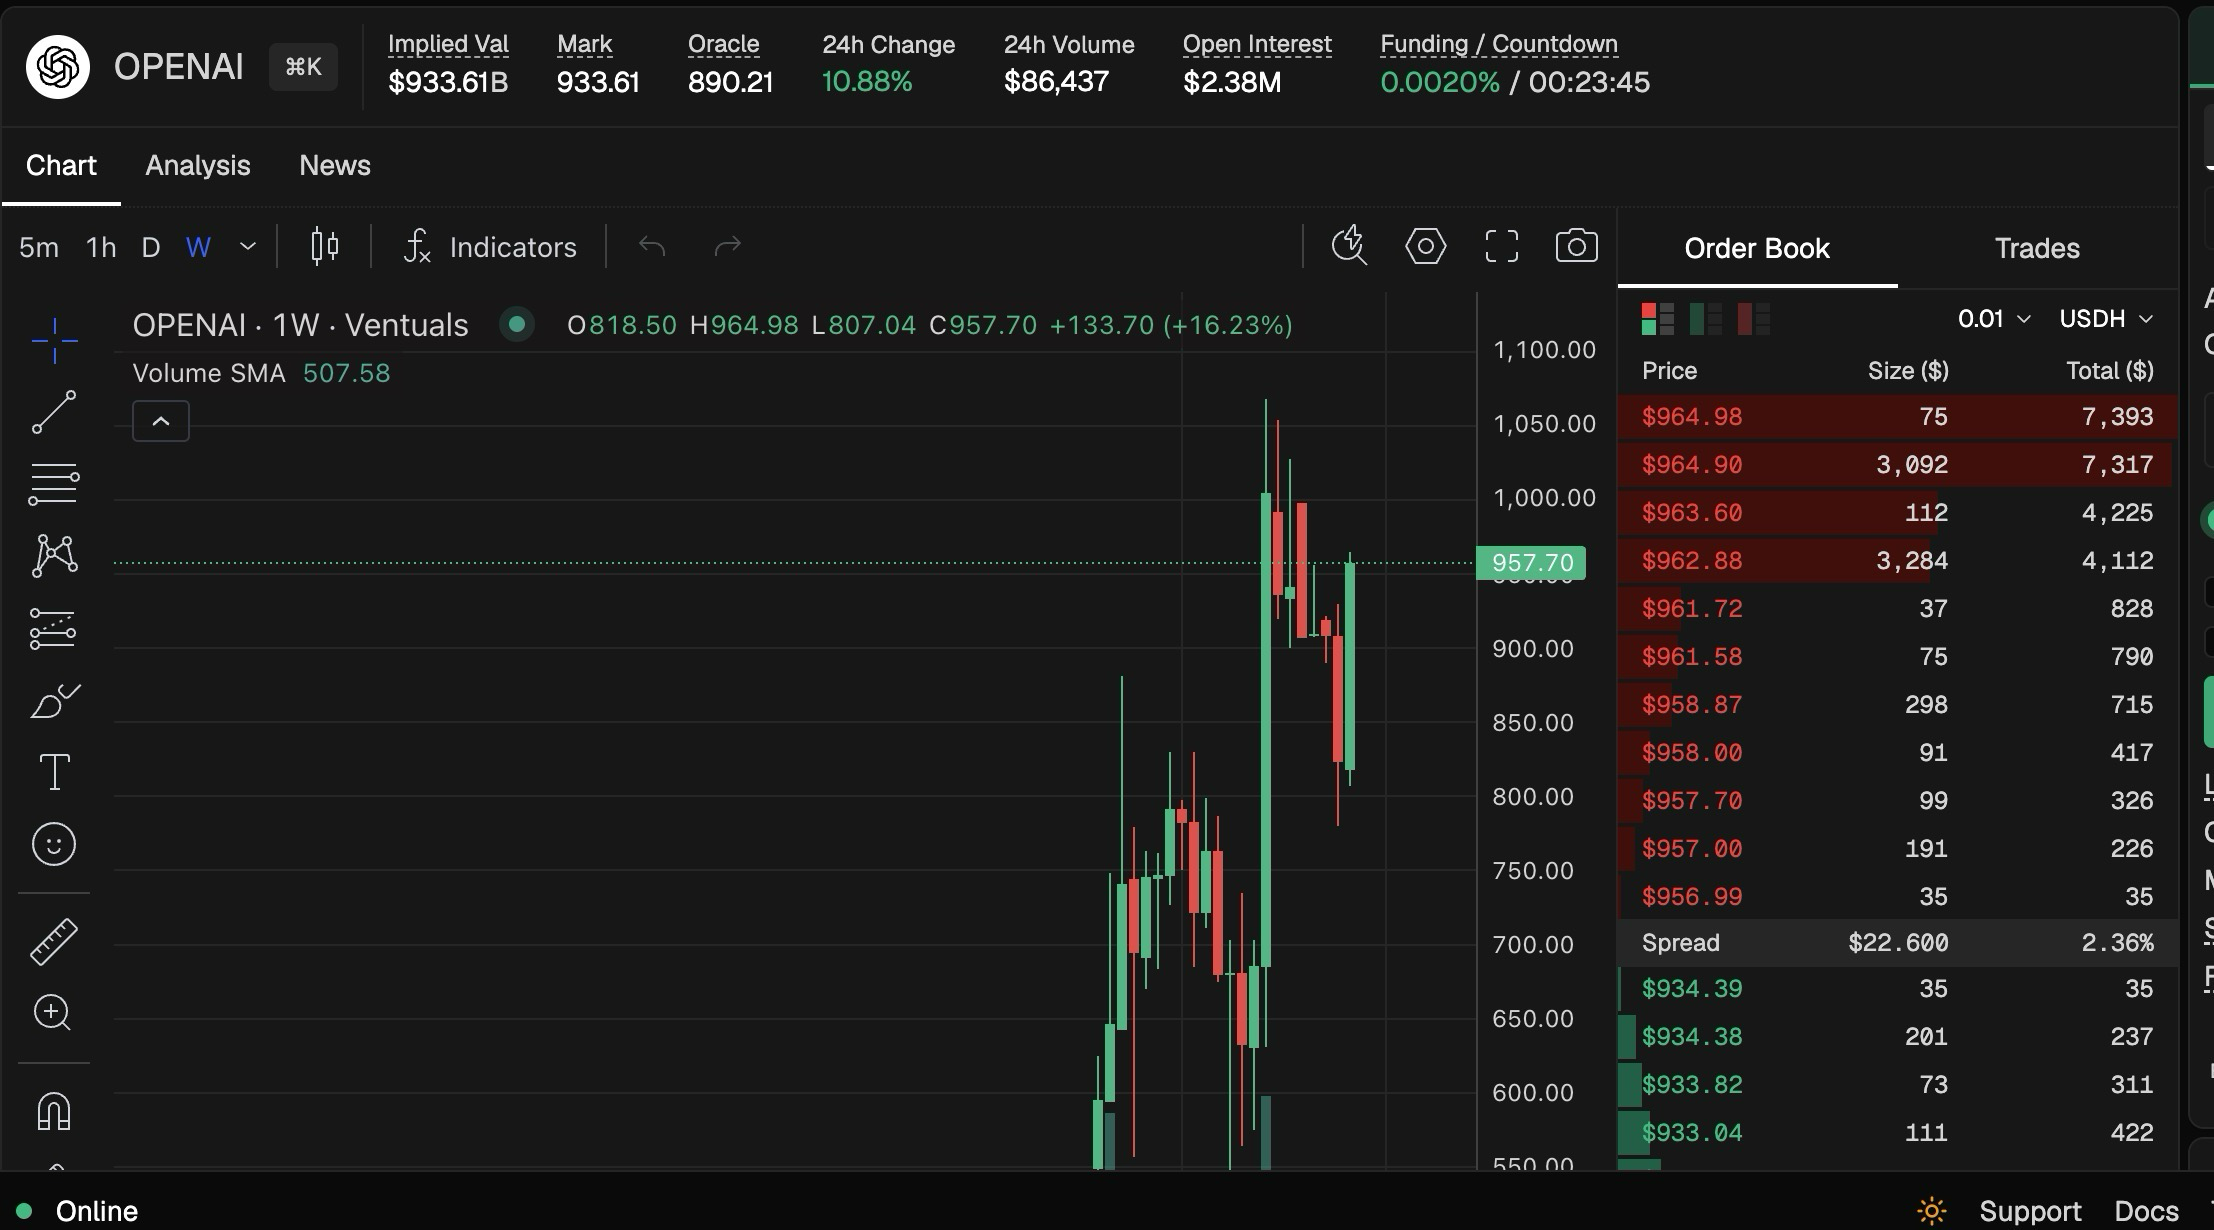Click the Mark price label
This screenshot has width=2214, height=1230.
click(x=585, y=44)
